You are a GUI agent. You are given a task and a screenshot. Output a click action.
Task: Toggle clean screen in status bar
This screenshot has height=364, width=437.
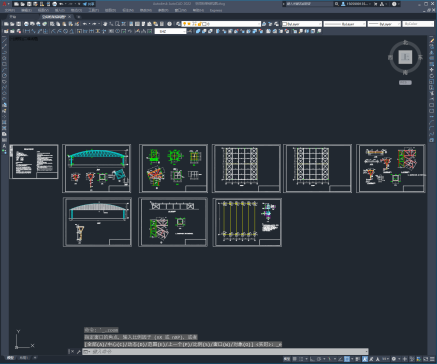tap(426, 359)
